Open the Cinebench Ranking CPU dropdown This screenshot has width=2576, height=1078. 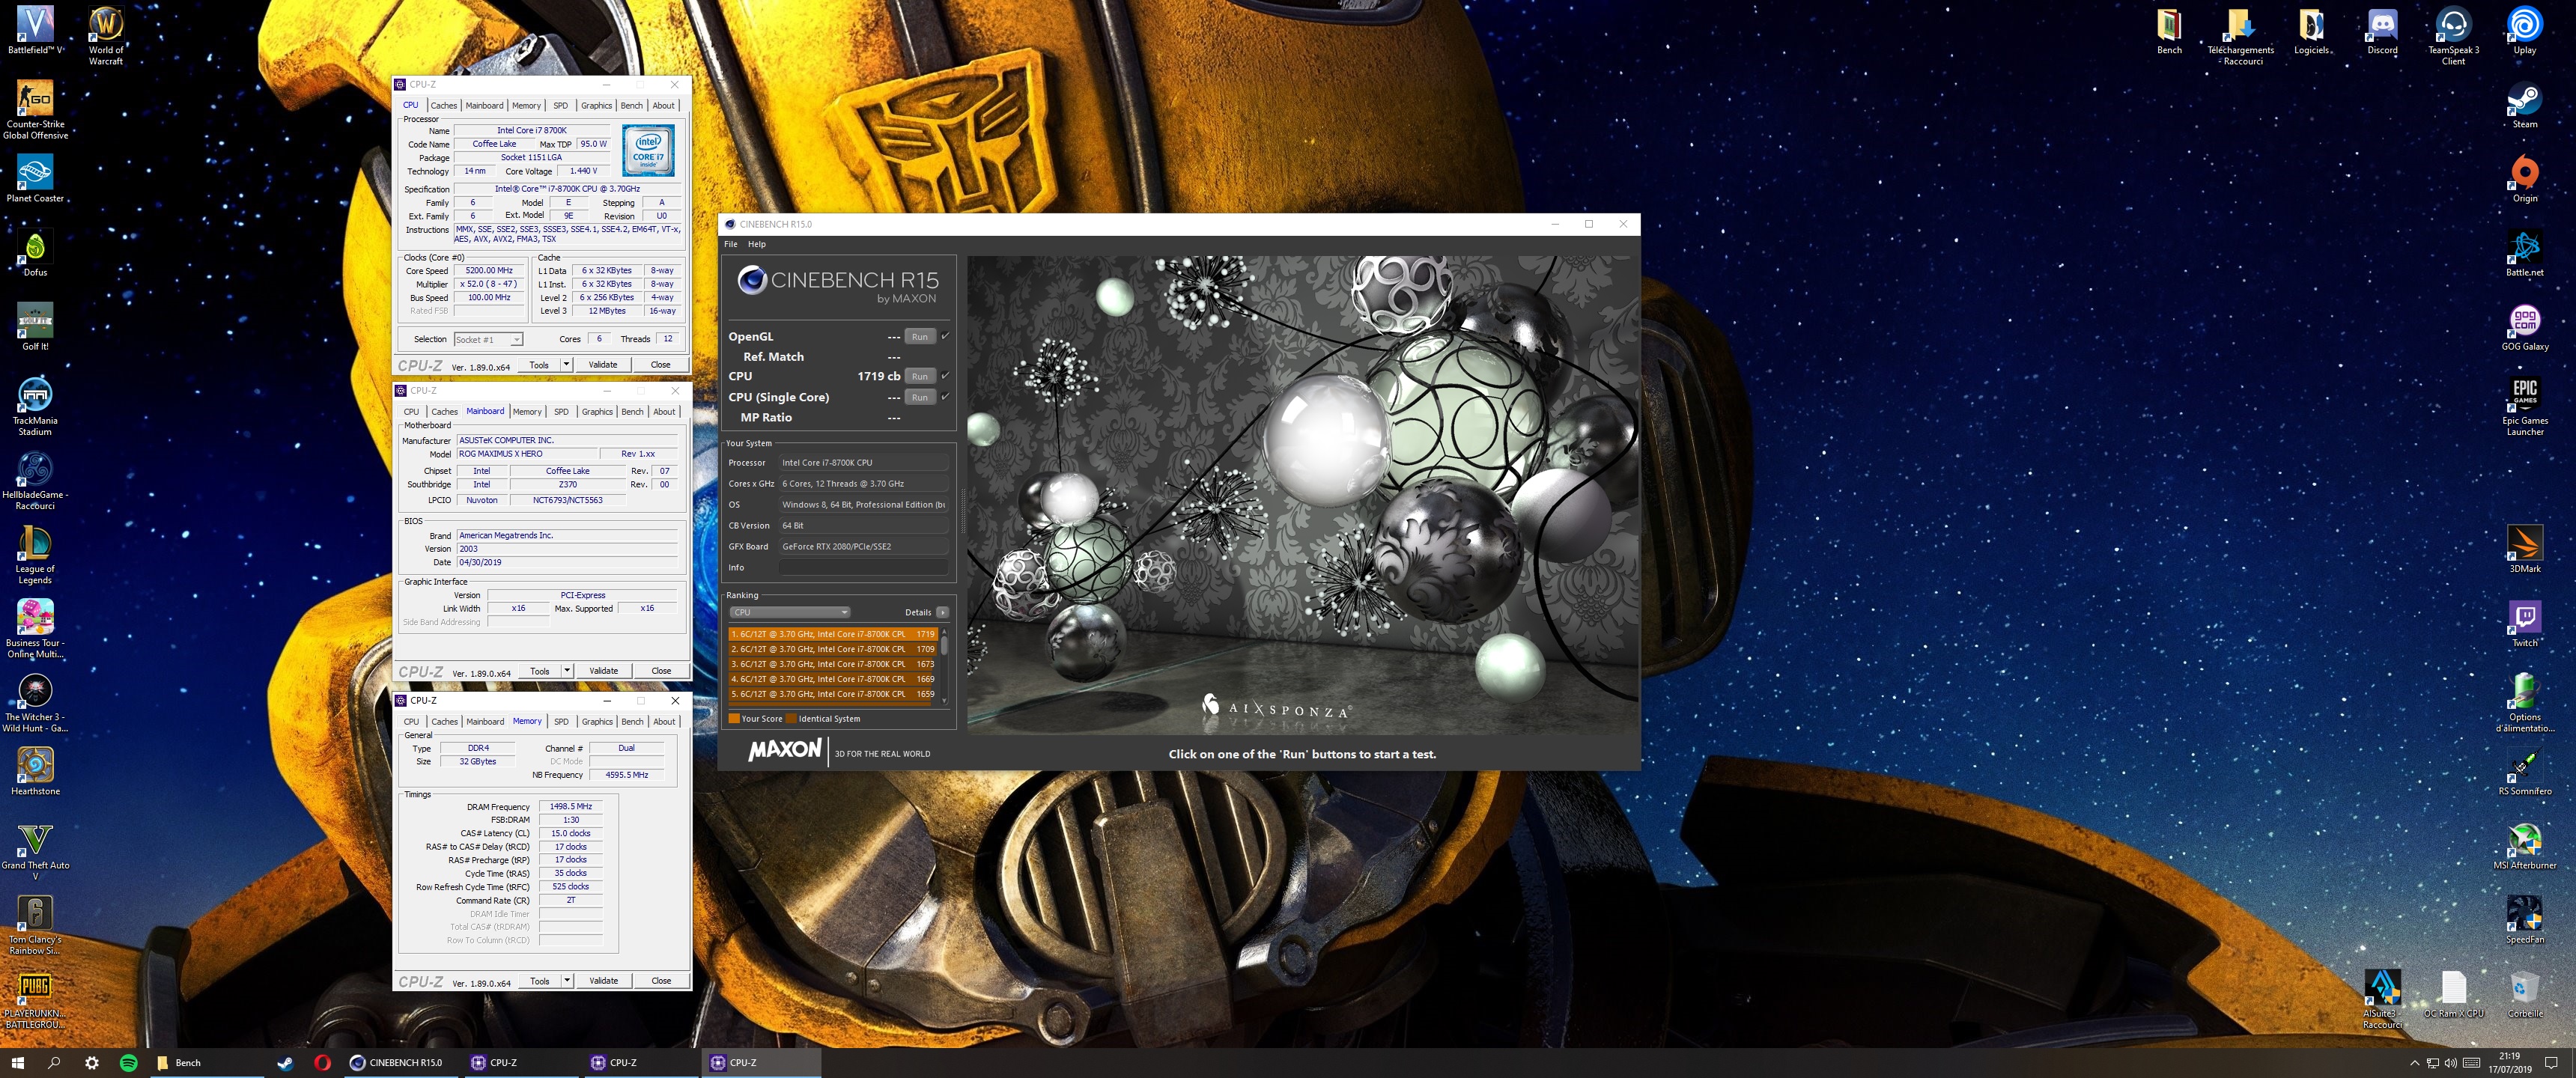click(790, 612)
